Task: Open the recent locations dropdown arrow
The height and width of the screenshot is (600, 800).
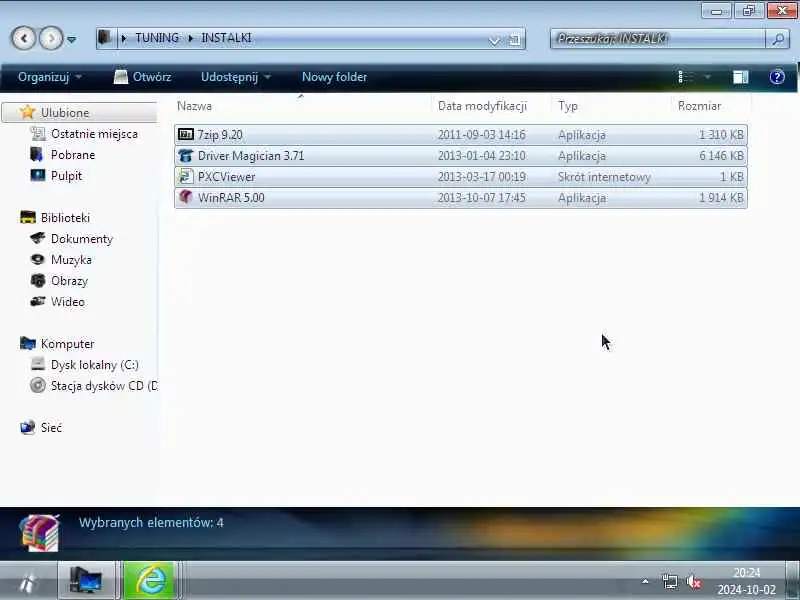Action: [72, 39]
